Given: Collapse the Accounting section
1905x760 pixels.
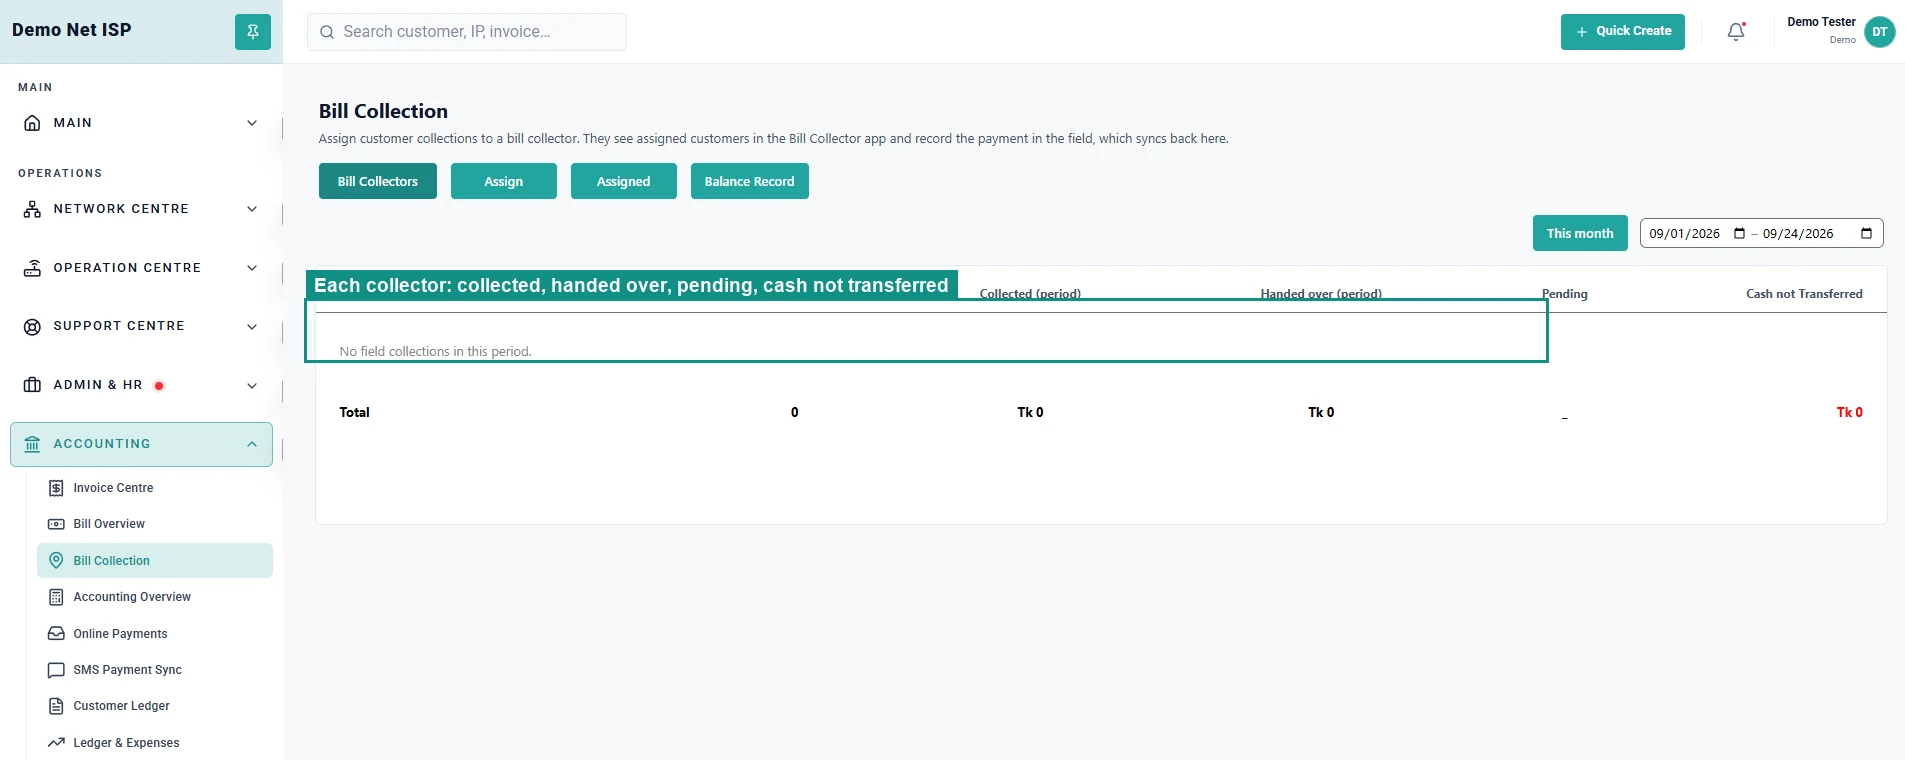Looking at the screenshot, I should point(141,444).
